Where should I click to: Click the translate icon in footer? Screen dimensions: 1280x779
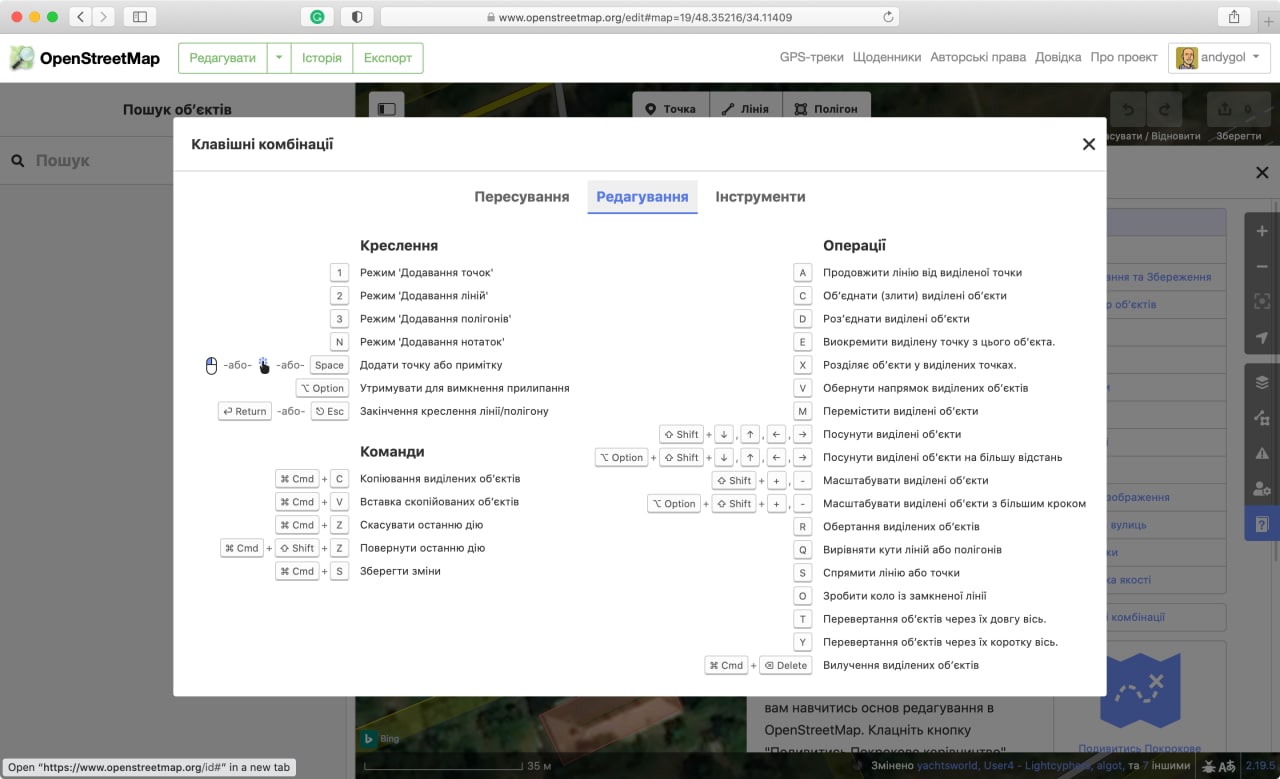tap(1227, 767)
